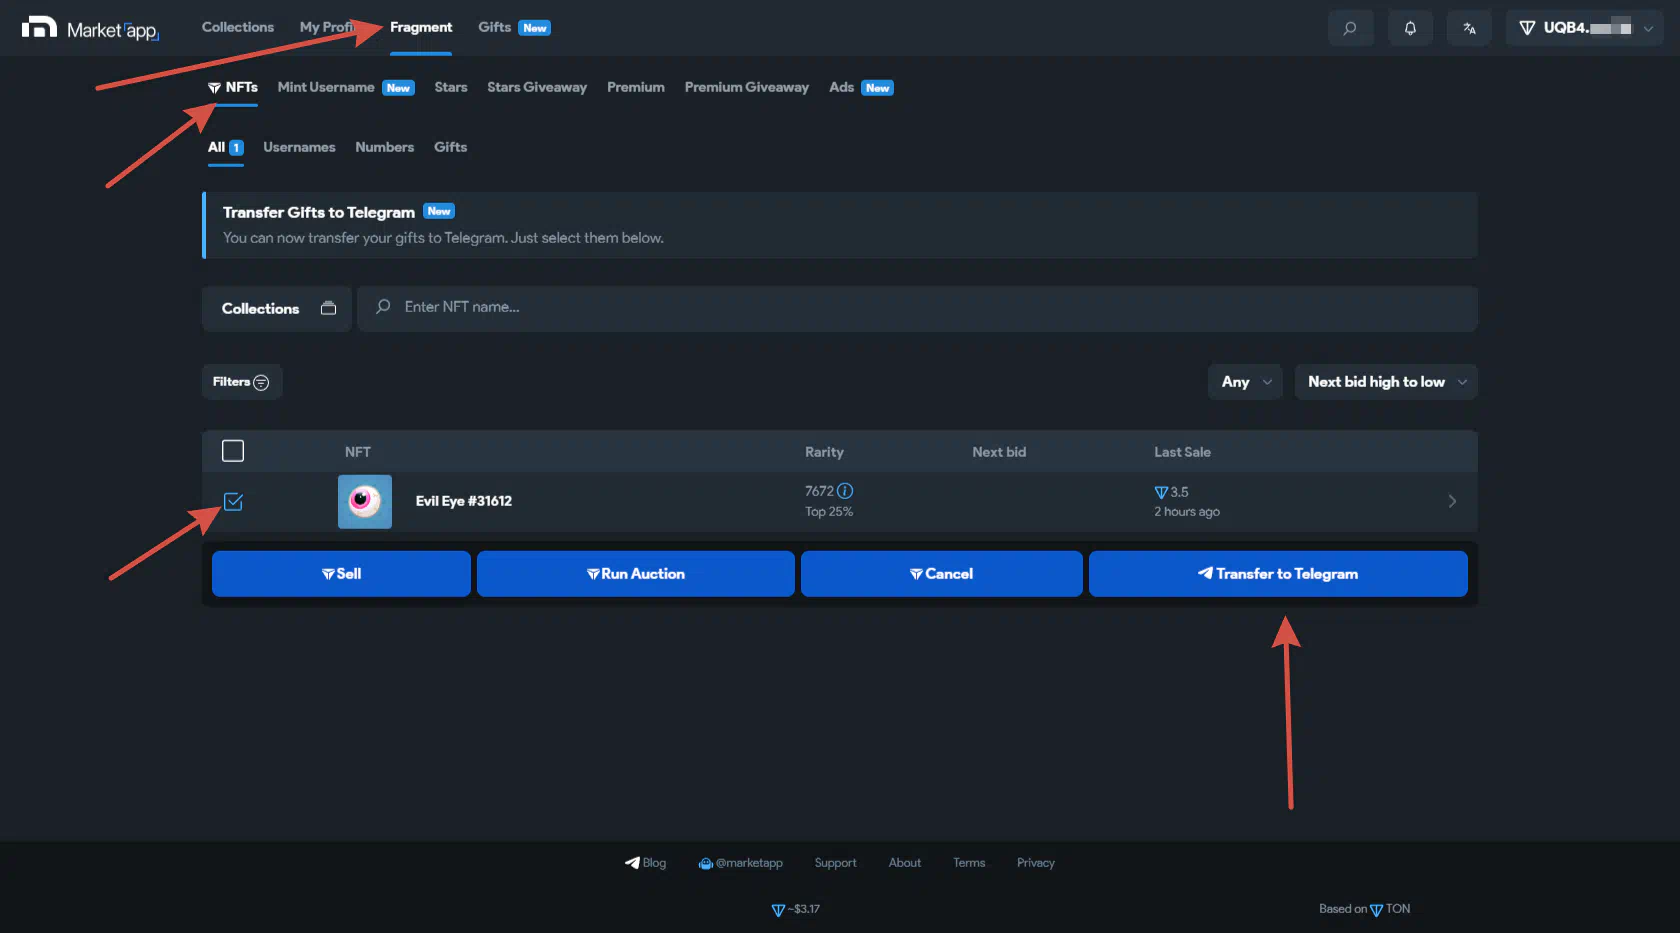Uncheck the Evil Eye #31612 checkbox

(x=233, y=502)
